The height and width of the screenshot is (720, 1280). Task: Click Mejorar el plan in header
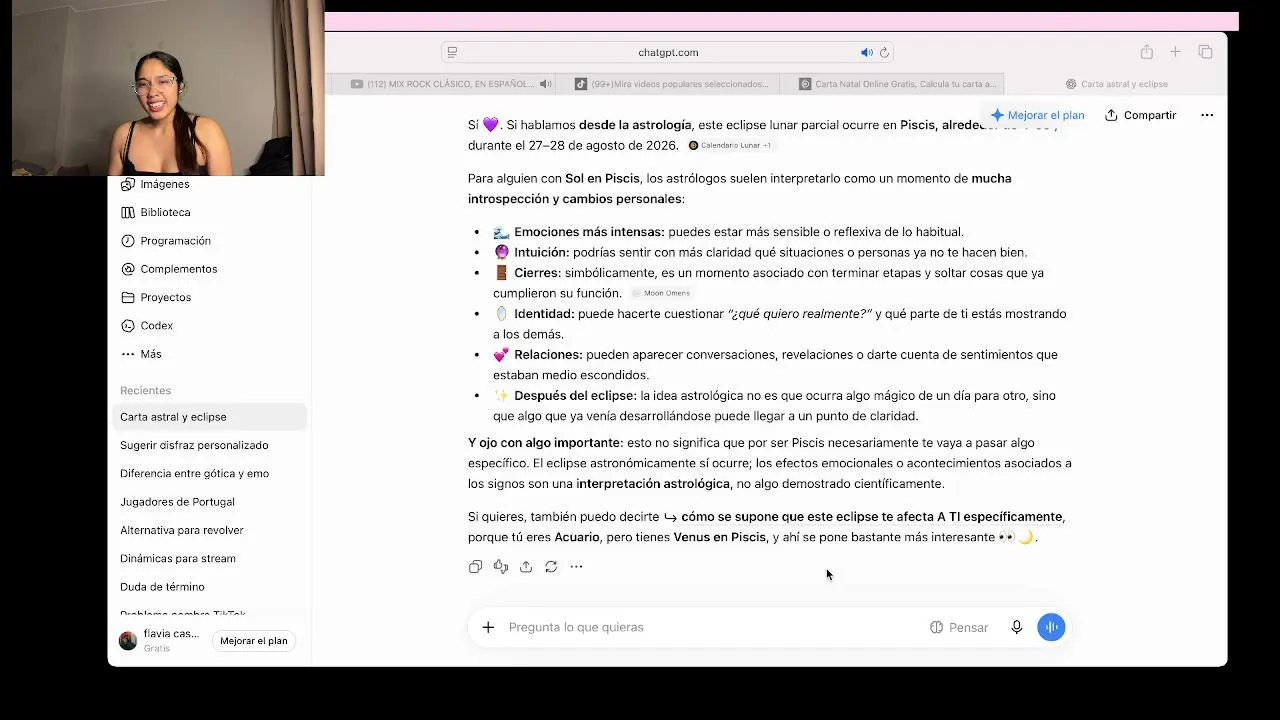click(1037, 115)
